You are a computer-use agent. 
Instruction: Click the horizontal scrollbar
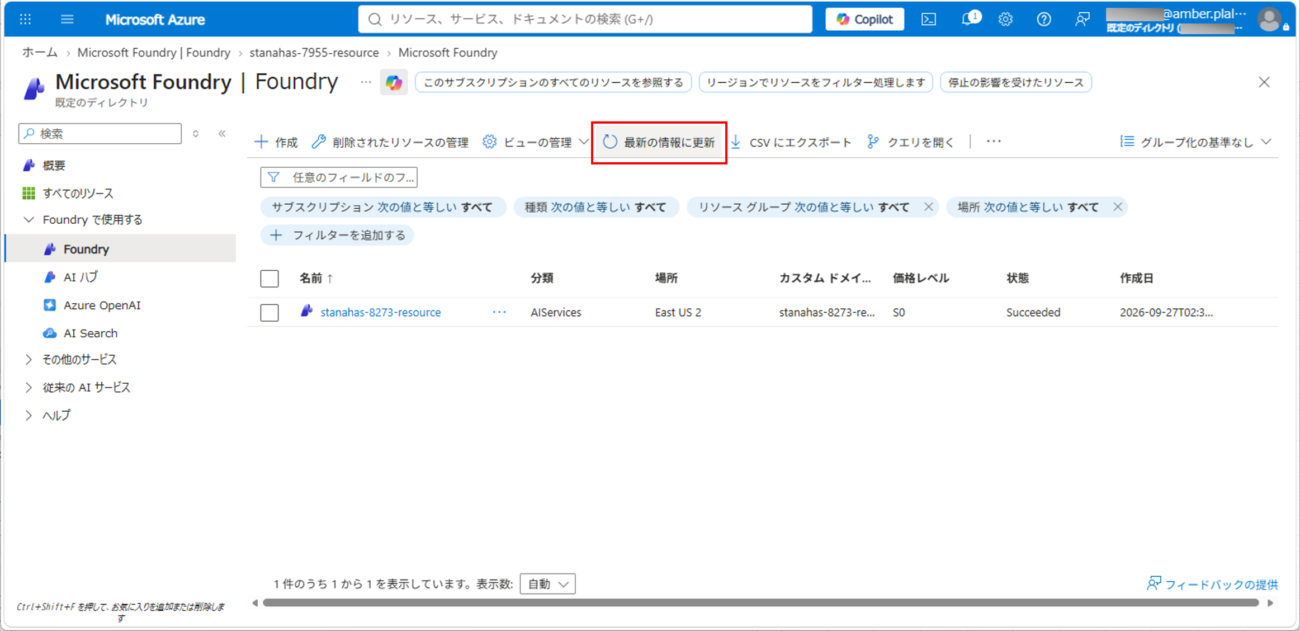point(761,603)
